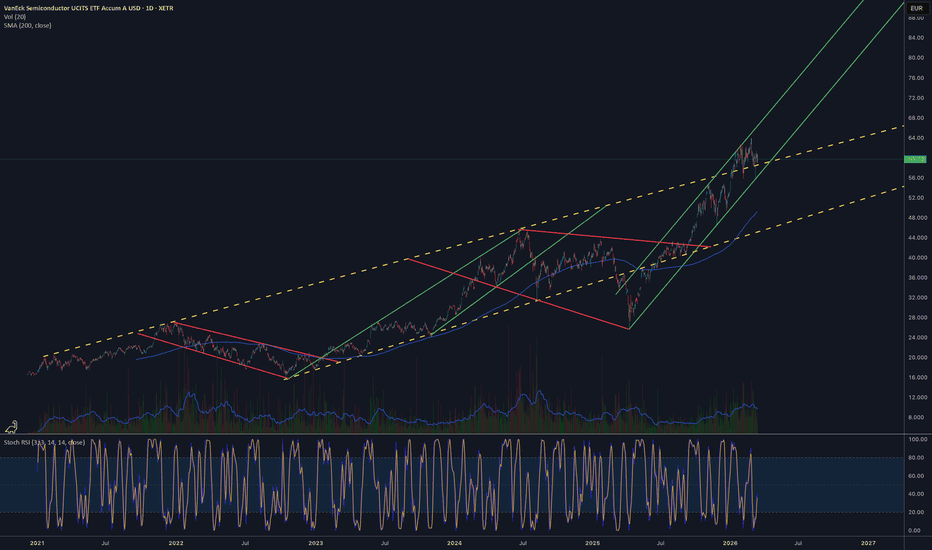
Task: Click the 68.00 price axis label
Action: click(915, 118)
